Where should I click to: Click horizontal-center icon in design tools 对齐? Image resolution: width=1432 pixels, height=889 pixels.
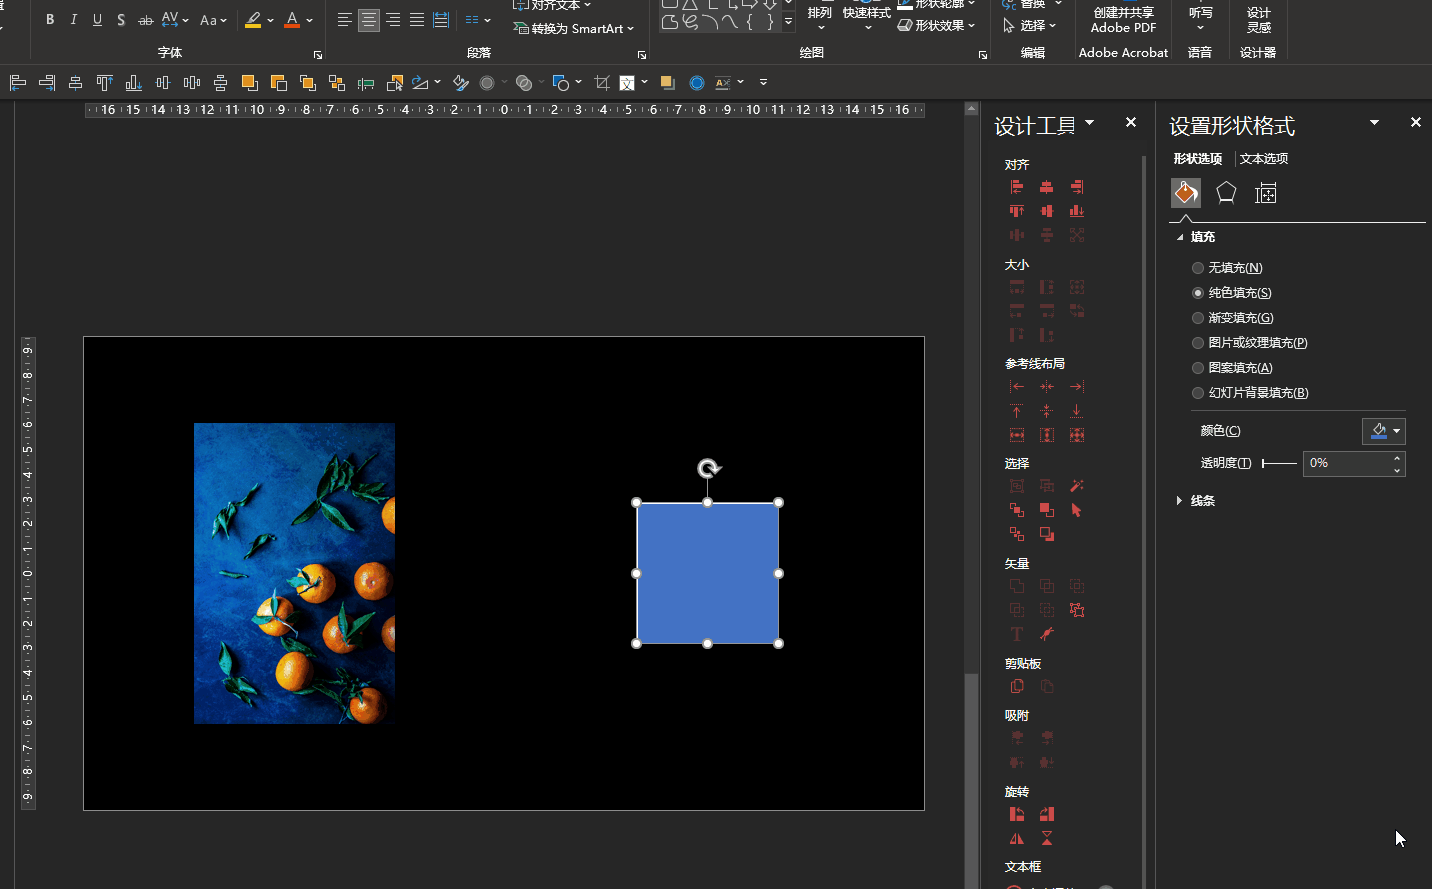tap(1047, 187)
